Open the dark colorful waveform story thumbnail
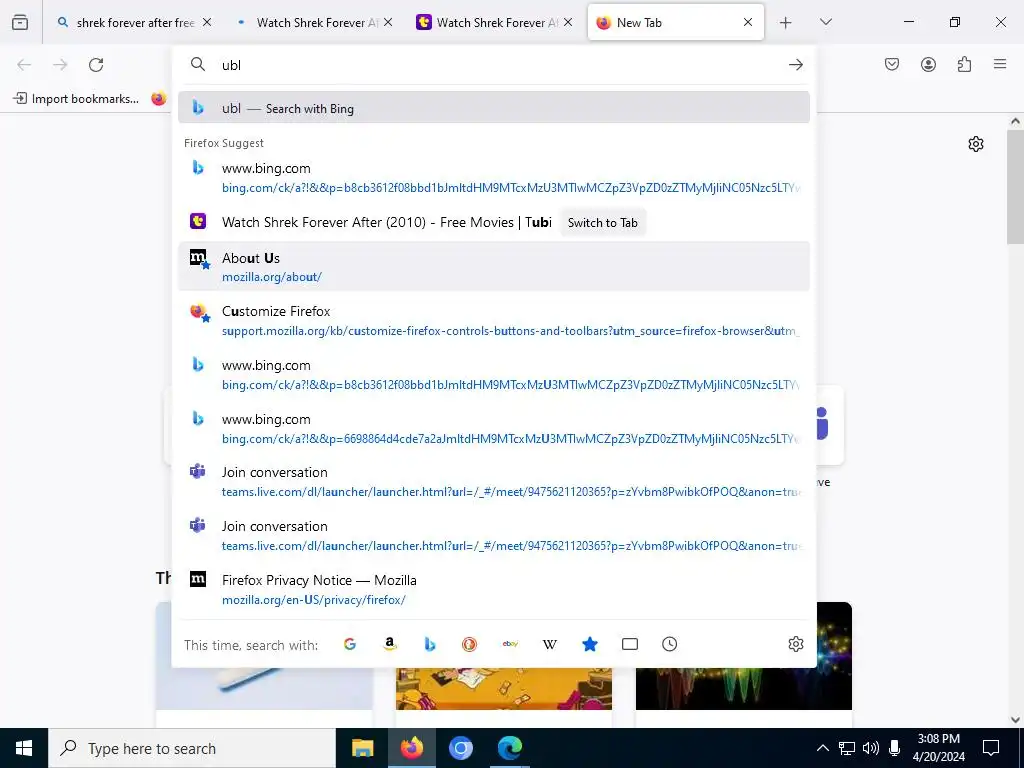 pos(744,656)
